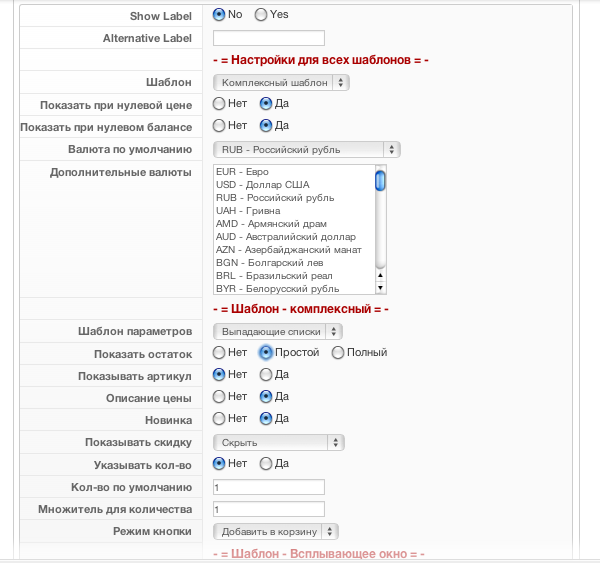This screenshot has height=563, width=600.
Task: Click the Множитель для количества field
Action: pos(269,509)
